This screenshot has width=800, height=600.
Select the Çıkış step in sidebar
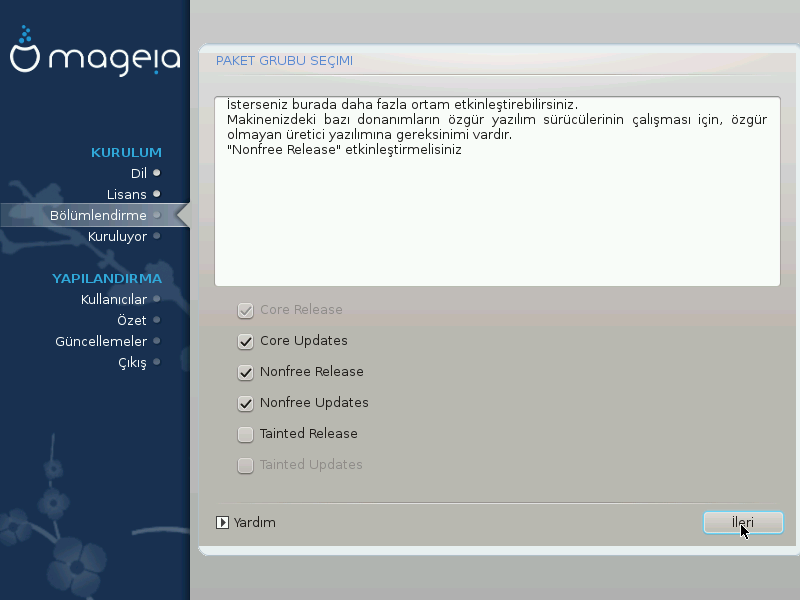point(132,363)
